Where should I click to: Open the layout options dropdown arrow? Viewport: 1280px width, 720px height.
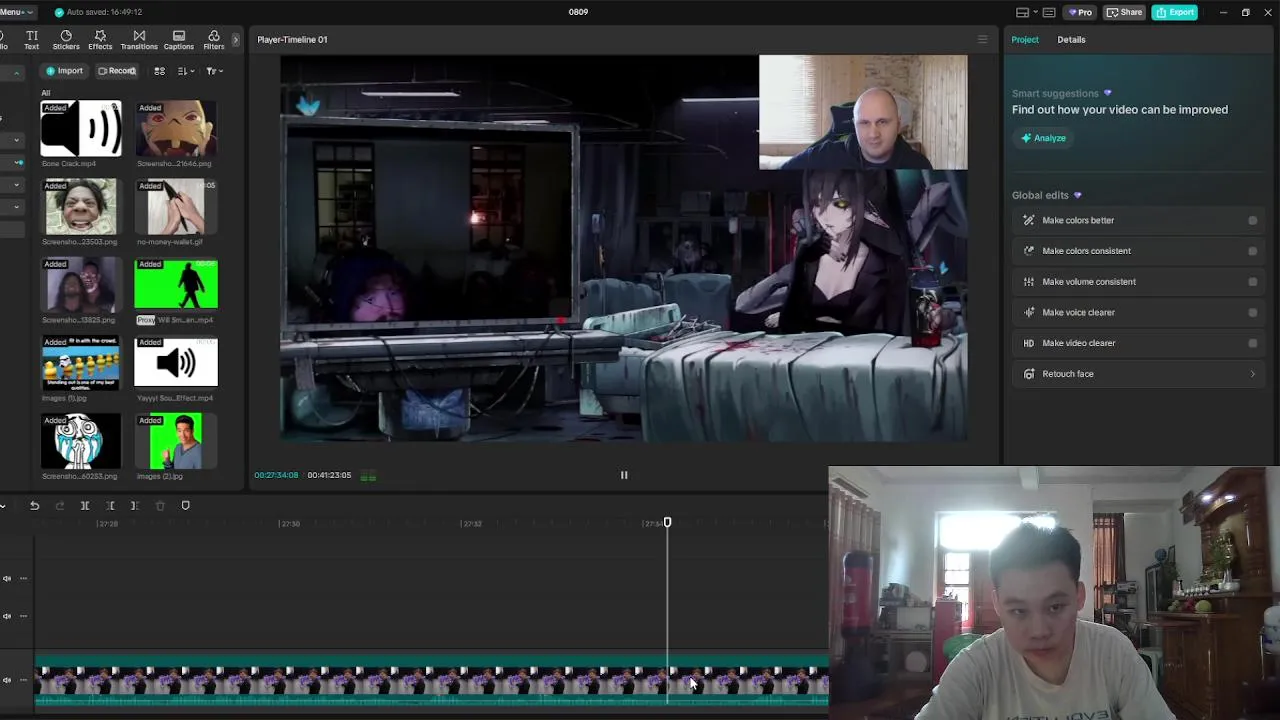(1035, 12)
